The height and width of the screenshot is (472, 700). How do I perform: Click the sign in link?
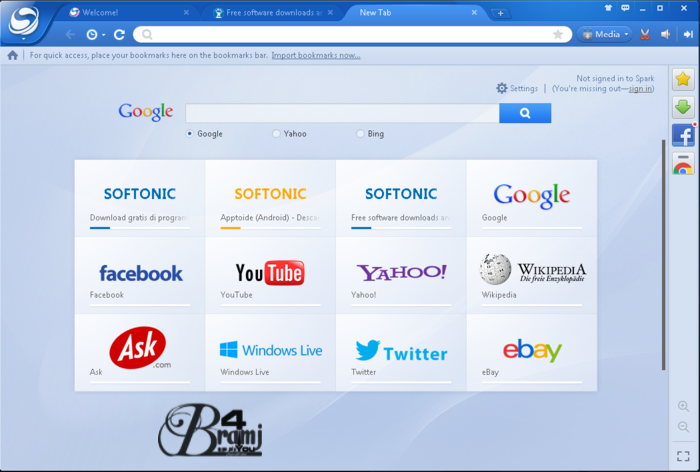click(x=640, y=88)
